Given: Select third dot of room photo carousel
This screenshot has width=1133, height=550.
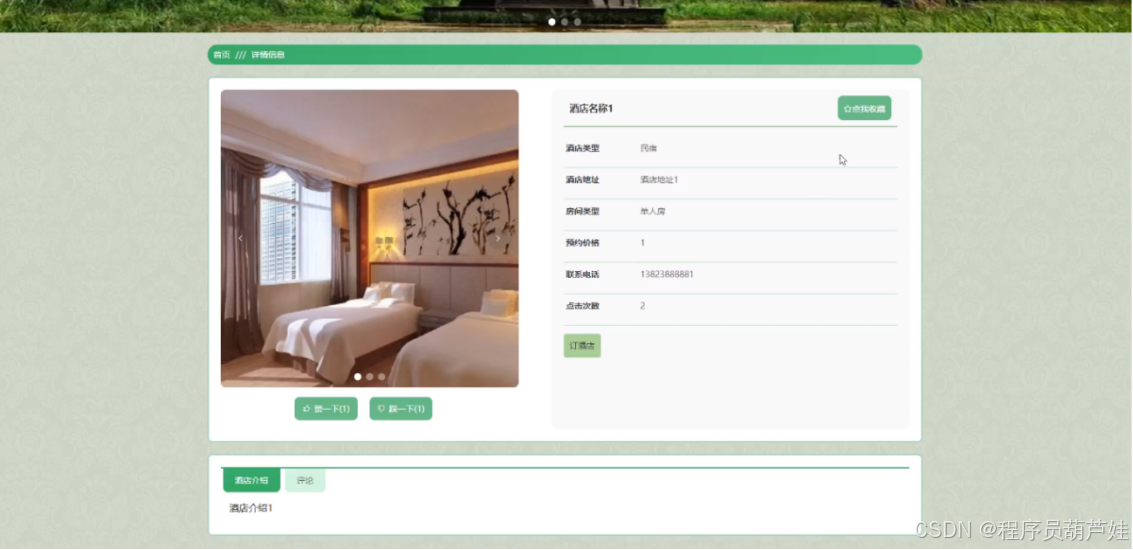Looking at the screenshot, I should tap(382, 377).
